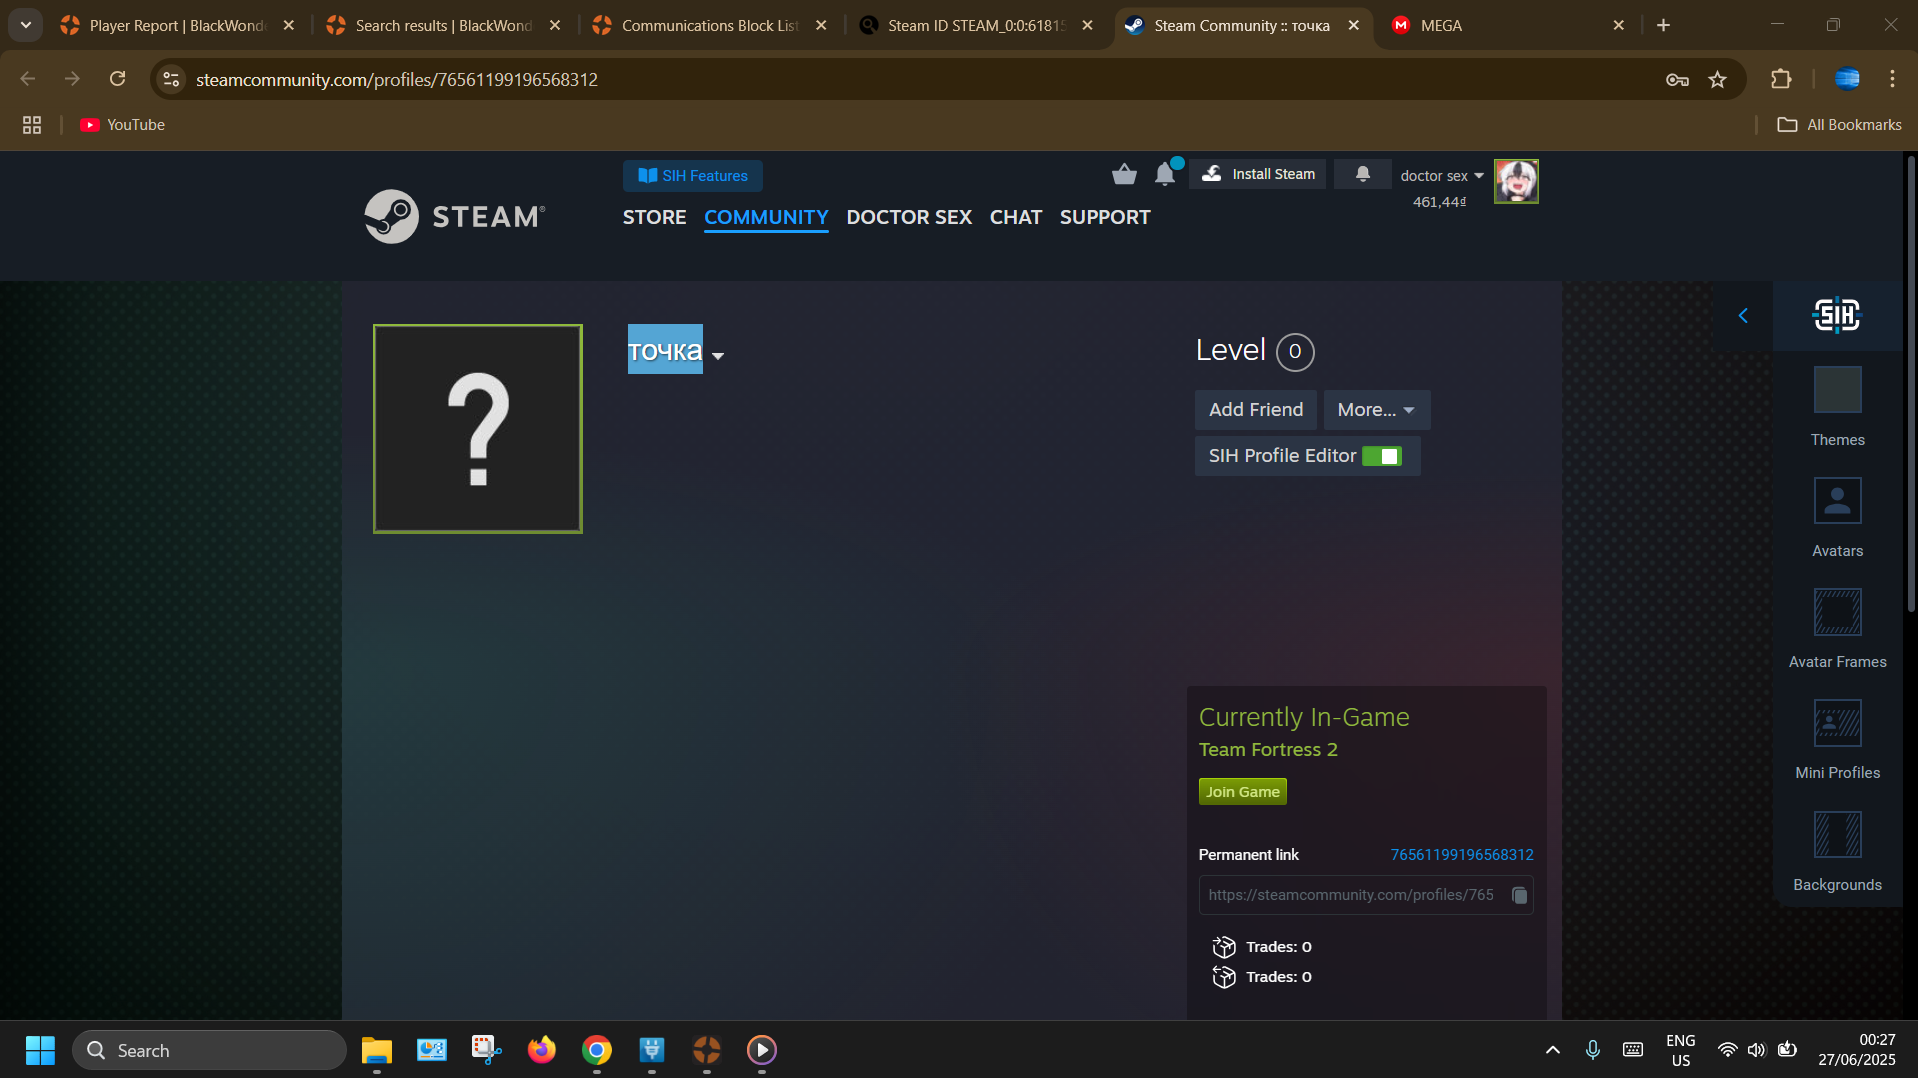
Task: Click the taskbar volume icon
Action: click(1757, 1050)
